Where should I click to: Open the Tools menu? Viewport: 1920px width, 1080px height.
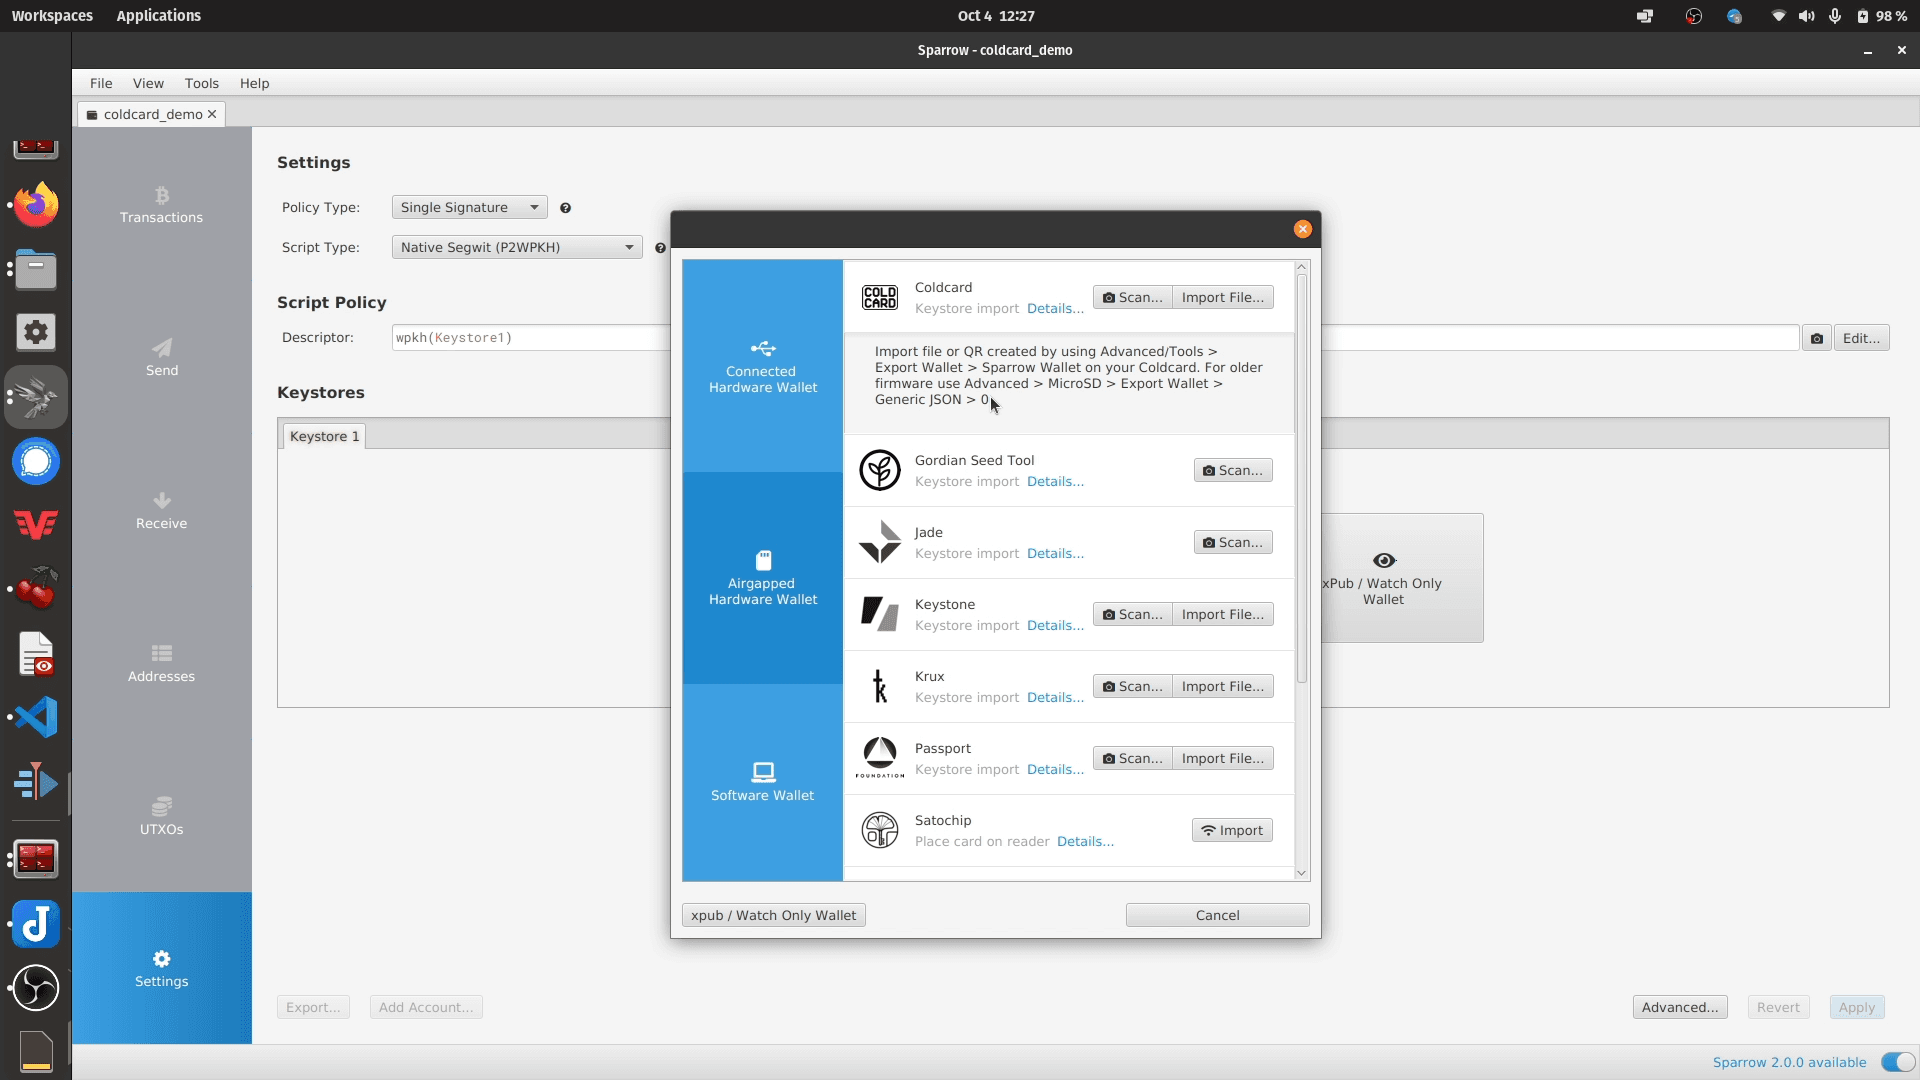[201, 83]
